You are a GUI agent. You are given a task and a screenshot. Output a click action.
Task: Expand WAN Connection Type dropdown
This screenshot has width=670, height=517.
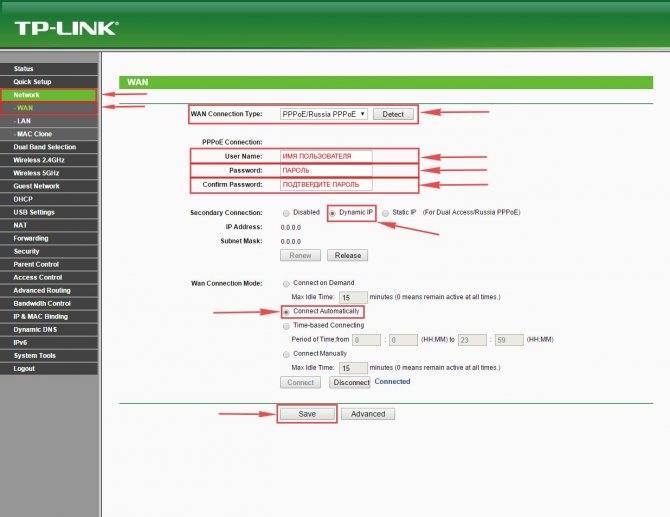tap(324, 114)
